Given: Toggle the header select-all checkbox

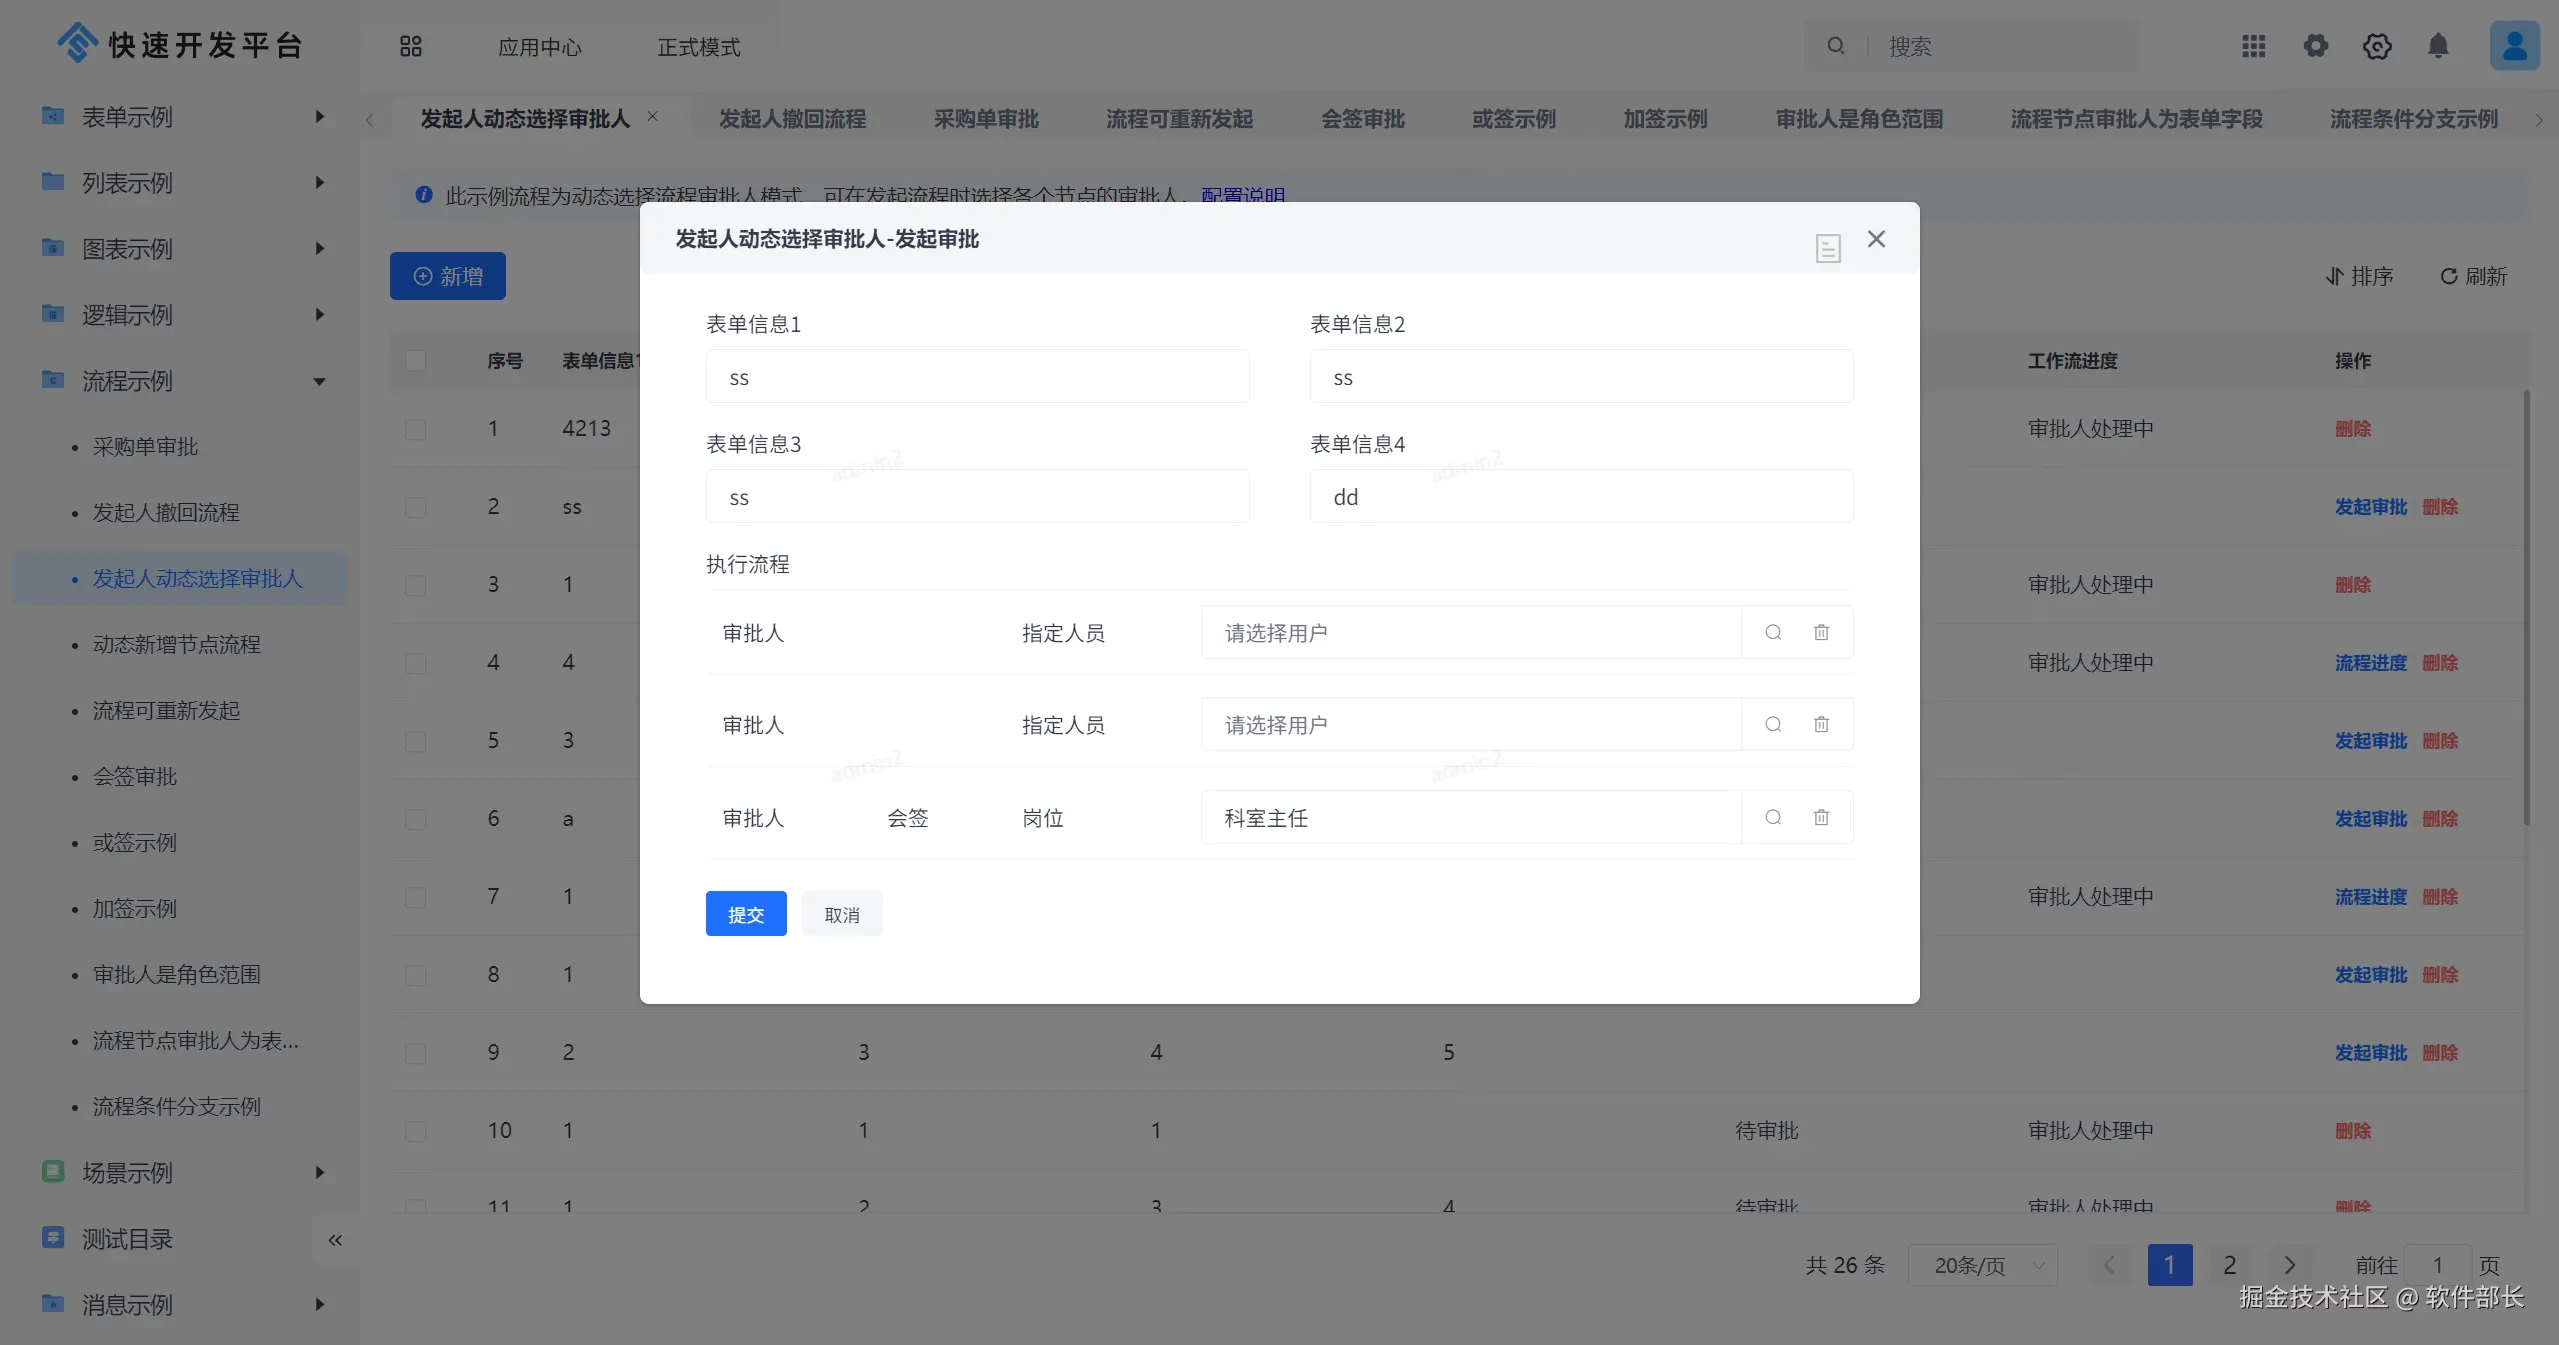Looking at the screenshot, I should (x=415, y=361).
